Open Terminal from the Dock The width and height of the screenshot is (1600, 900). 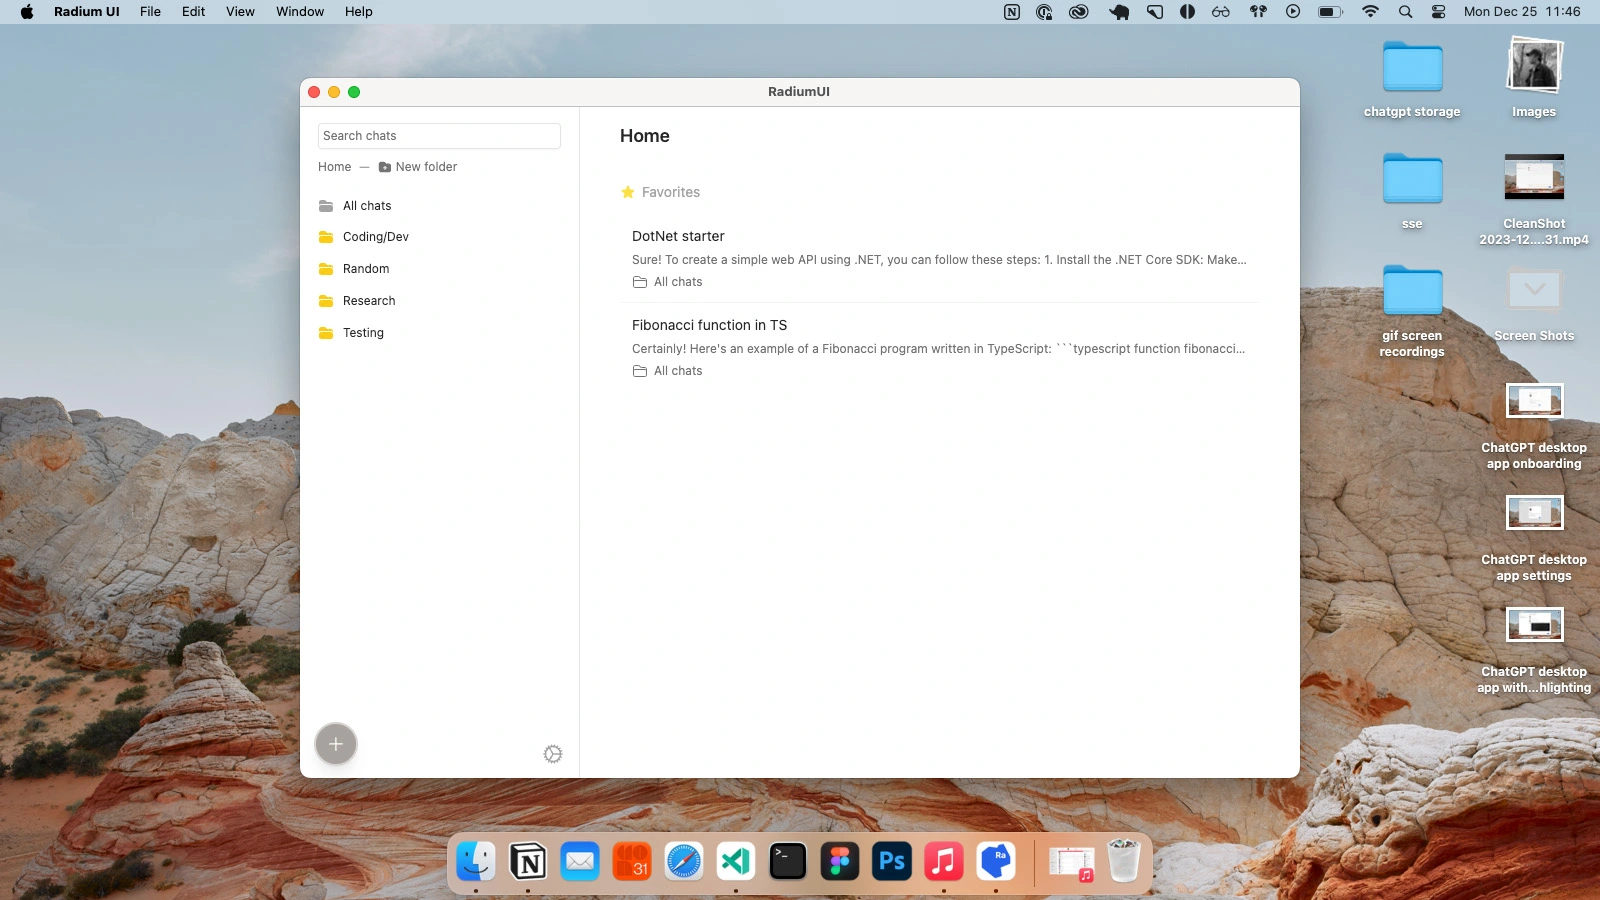coord(788,861)
